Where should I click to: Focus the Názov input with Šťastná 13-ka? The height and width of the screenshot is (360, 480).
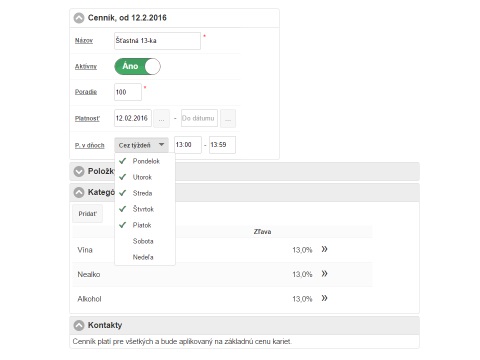pyautogui.click(x=157, y=41)
